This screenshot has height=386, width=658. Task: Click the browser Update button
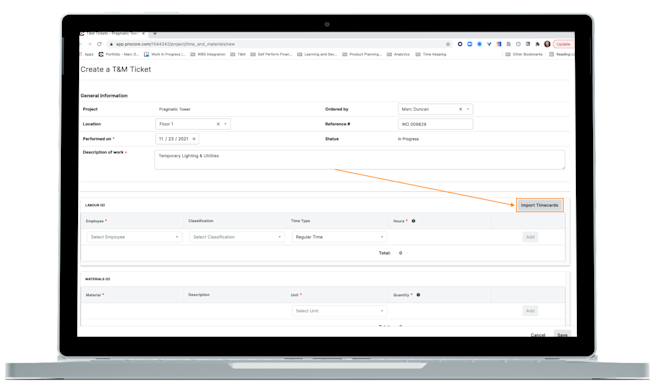tap(563, 44)
